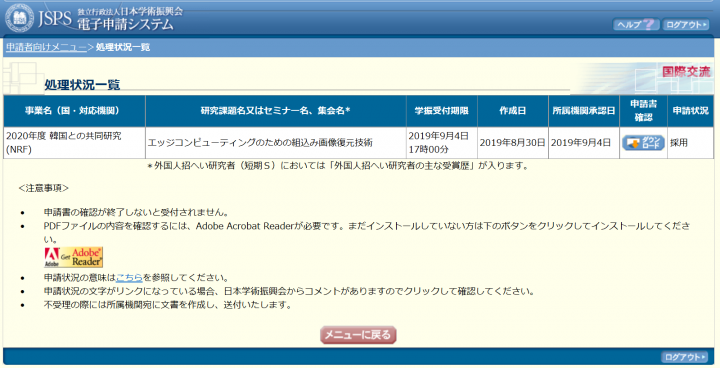Image resolution: width=720 pixels, height=368 pixels.
Task: Go to 申請者向けメニュー breadcrumb link
Action: [x=46, y=47]
